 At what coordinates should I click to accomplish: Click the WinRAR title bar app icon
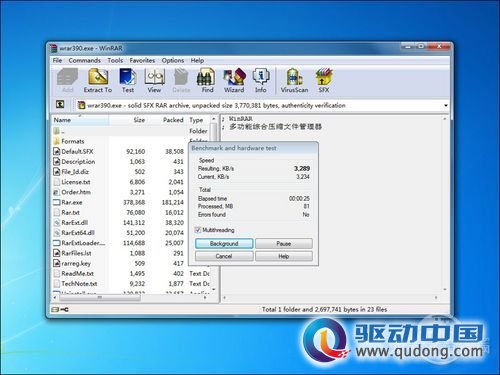(x=54, y=48)
